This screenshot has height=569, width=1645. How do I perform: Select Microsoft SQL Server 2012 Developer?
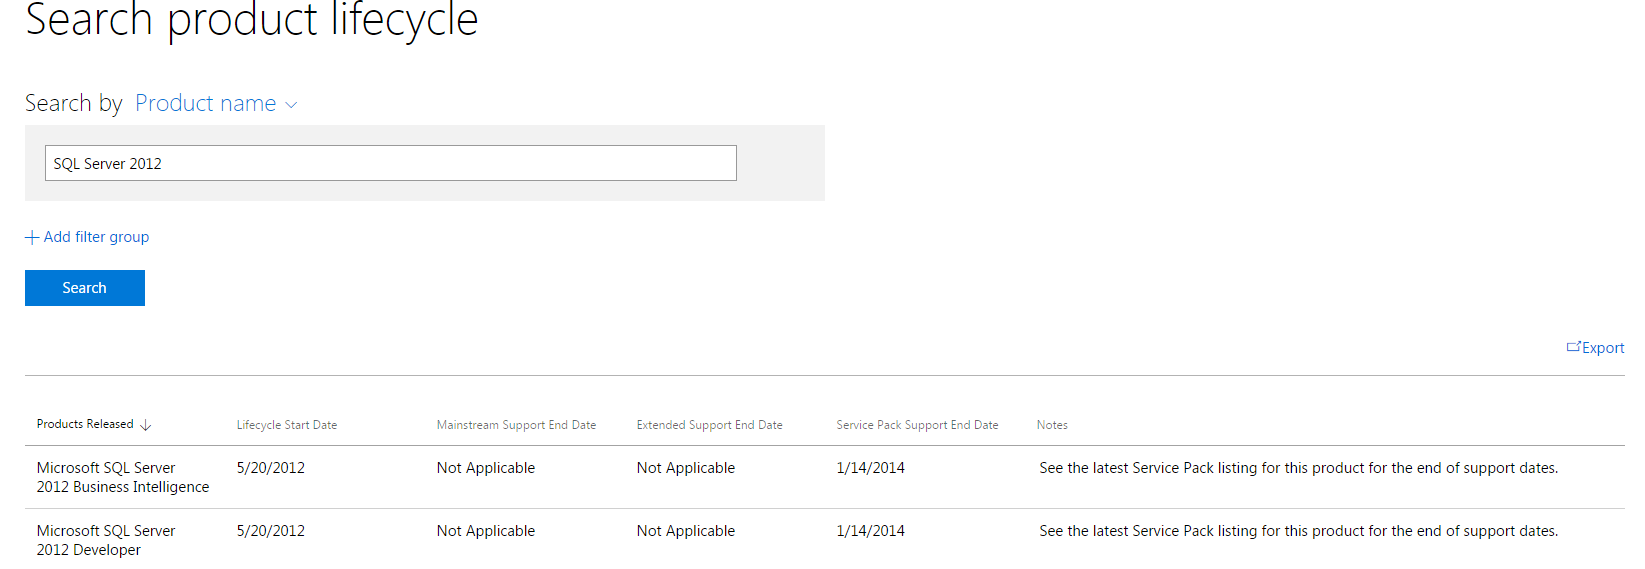click(105, 540)
